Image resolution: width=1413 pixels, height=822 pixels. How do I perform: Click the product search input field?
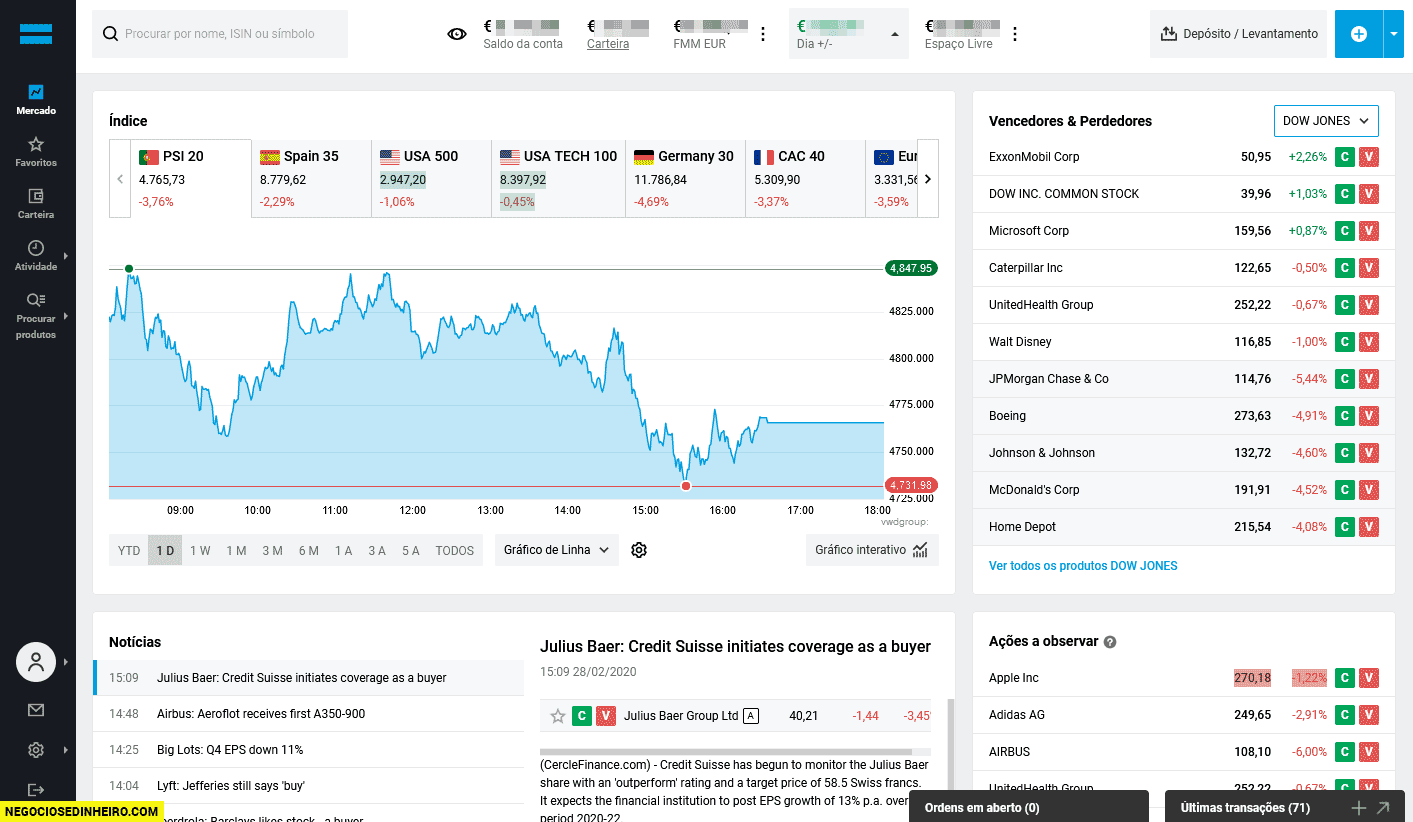pyautogui.click(x=220, y=34)
